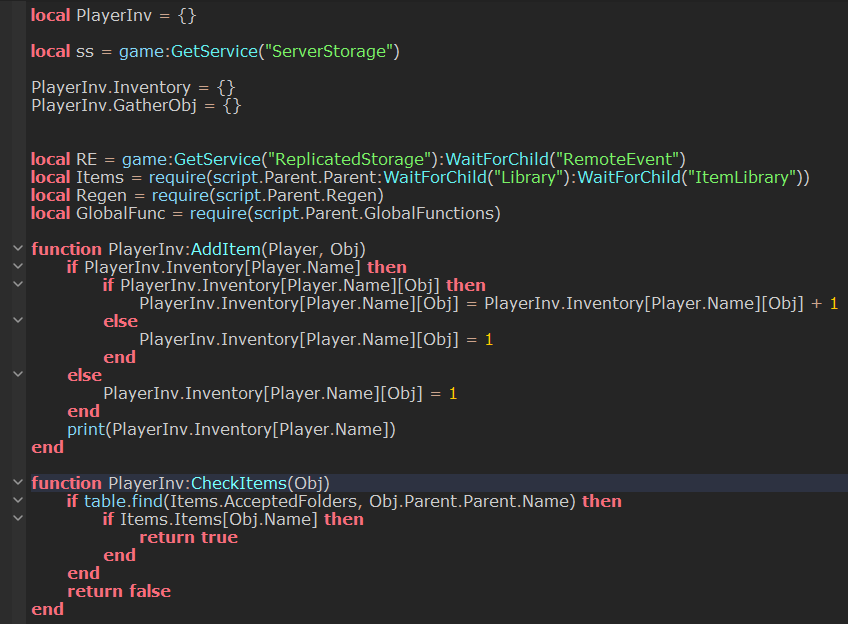The height and width of the screenshot is (624, 848).
Task: Click 'table.find' in CheckItems
Action: 123,501
